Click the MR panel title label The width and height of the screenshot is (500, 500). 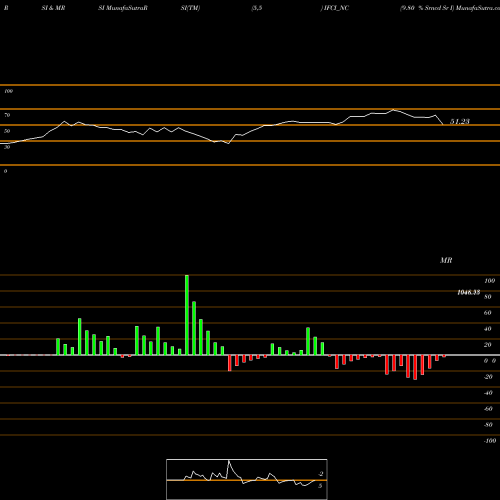[x=446, y=260]
